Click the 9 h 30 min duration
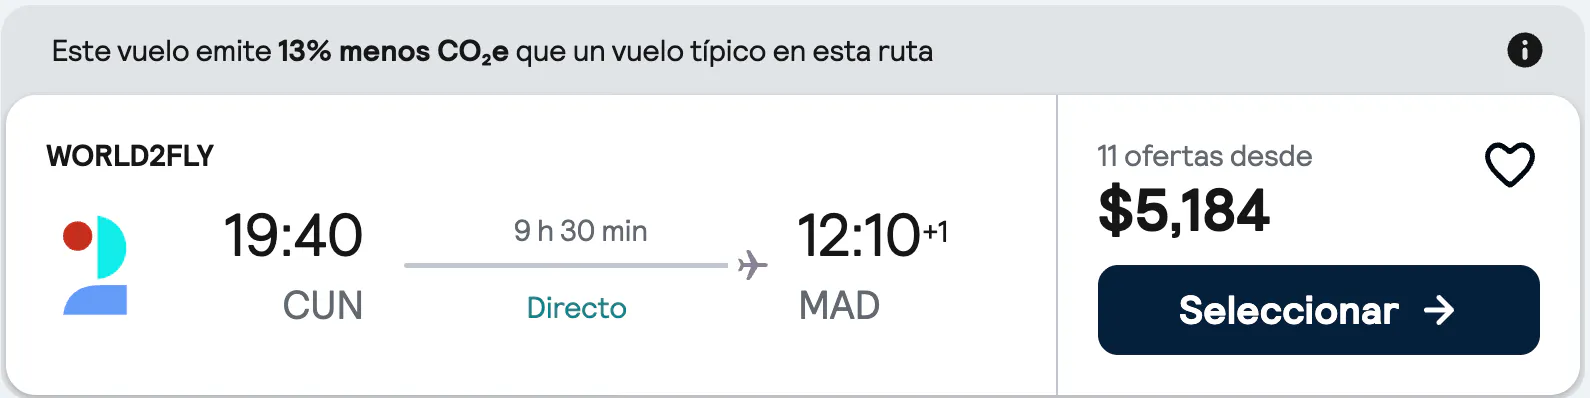 click(581, 231)
